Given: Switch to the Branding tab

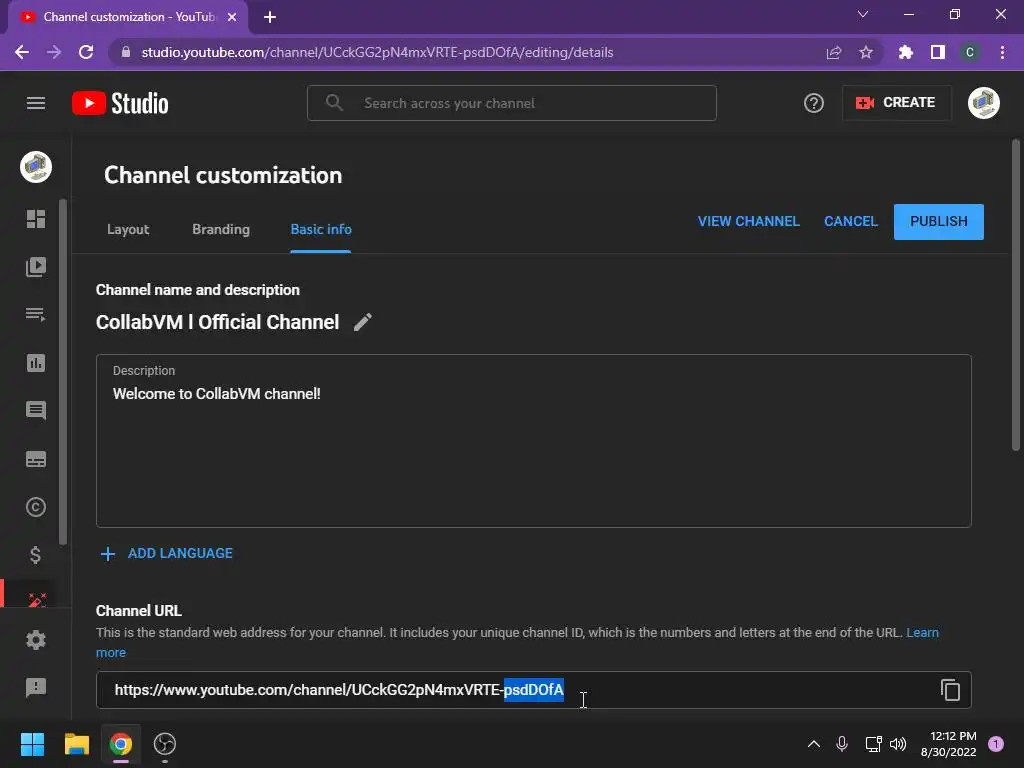Looking at the screenshot, I should tap(221, 229).
